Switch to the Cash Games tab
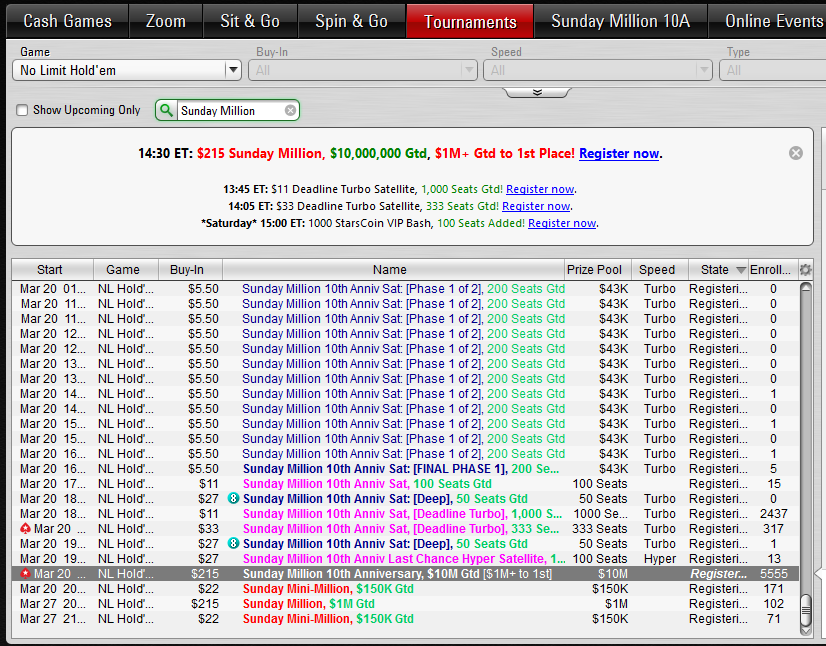 [67, 21]
